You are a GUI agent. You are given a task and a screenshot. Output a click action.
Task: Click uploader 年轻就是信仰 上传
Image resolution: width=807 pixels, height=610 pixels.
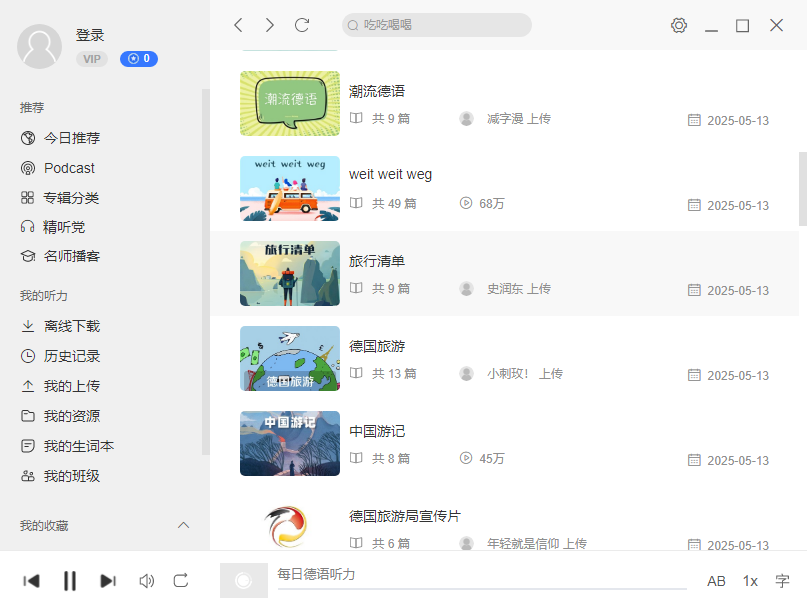(537, 544)
